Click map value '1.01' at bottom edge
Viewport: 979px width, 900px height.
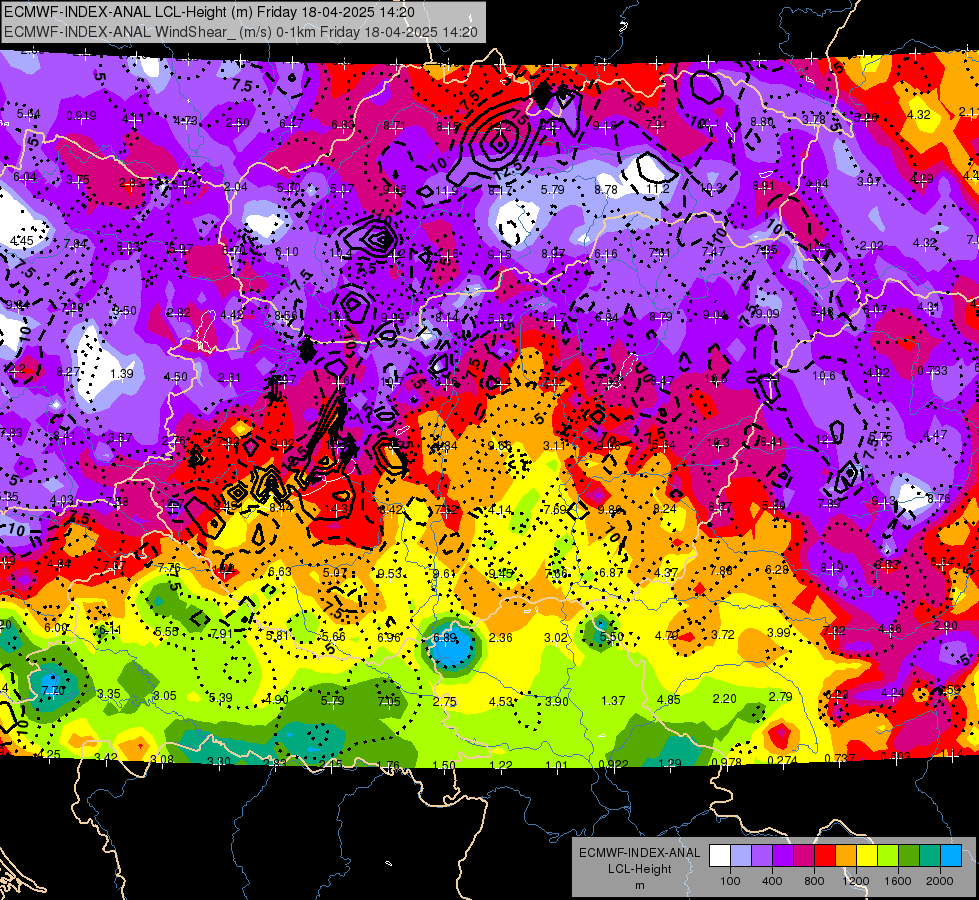[556, 765]
